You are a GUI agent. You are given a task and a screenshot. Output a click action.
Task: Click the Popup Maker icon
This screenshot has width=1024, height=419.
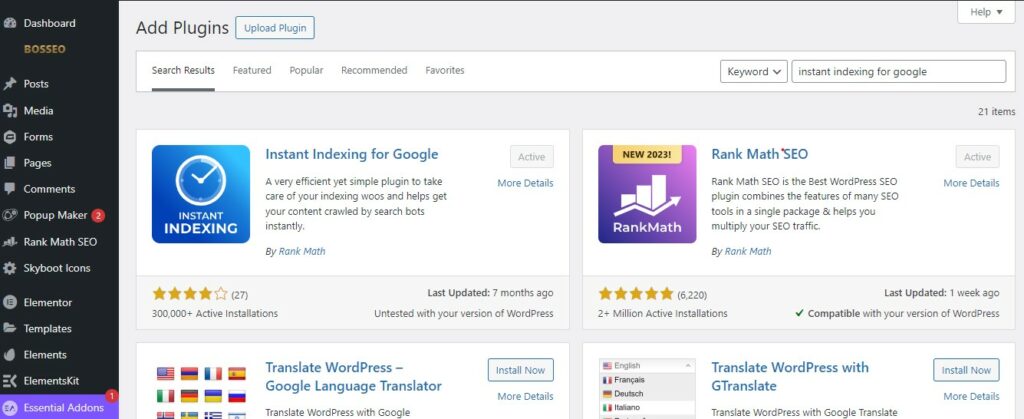click(x=9, y=215)
